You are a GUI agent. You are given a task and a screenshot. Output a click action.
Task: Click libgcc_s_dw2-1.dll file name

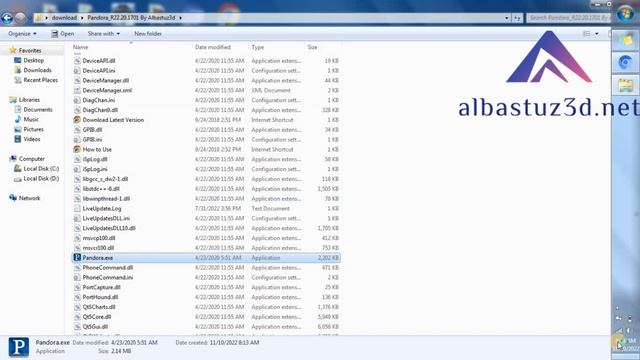click(105, 179)
